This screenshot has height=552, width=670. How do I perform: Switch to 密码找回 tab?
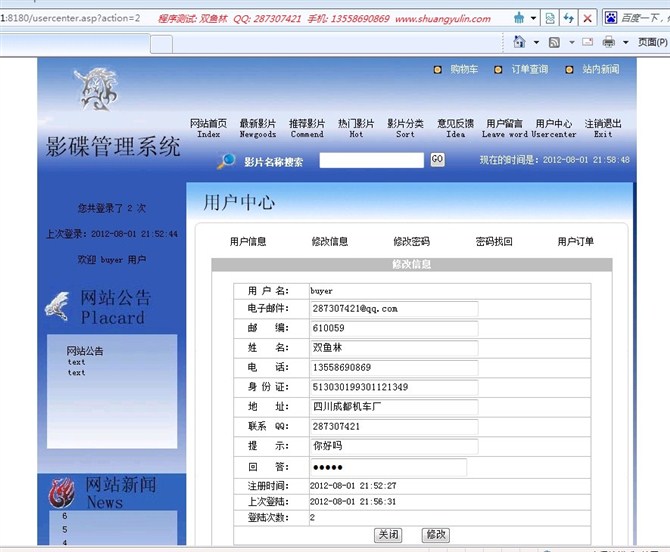pyautogui.click(x=494, y=242)
